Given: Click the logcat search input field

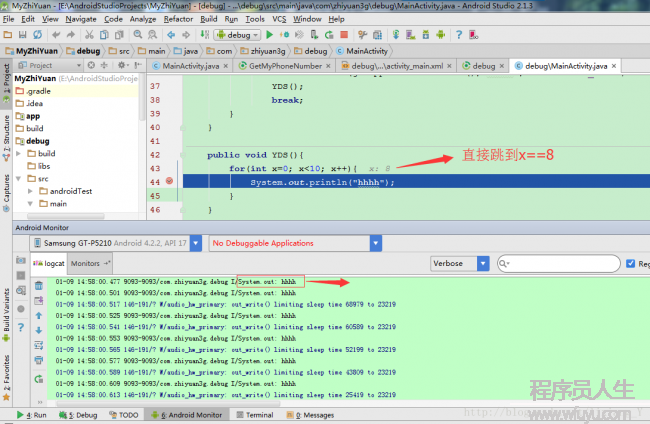Looking at the screenshot, I should (559, 264).
